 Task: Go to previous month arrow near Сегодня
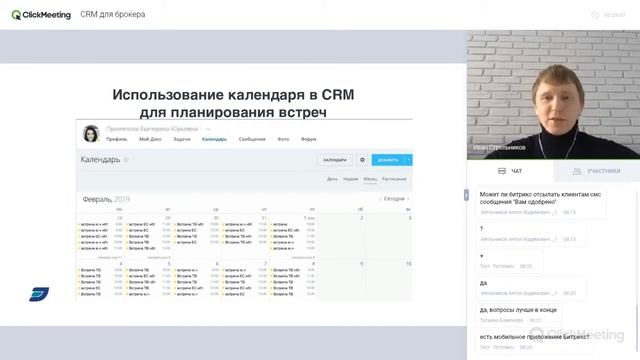380,199
